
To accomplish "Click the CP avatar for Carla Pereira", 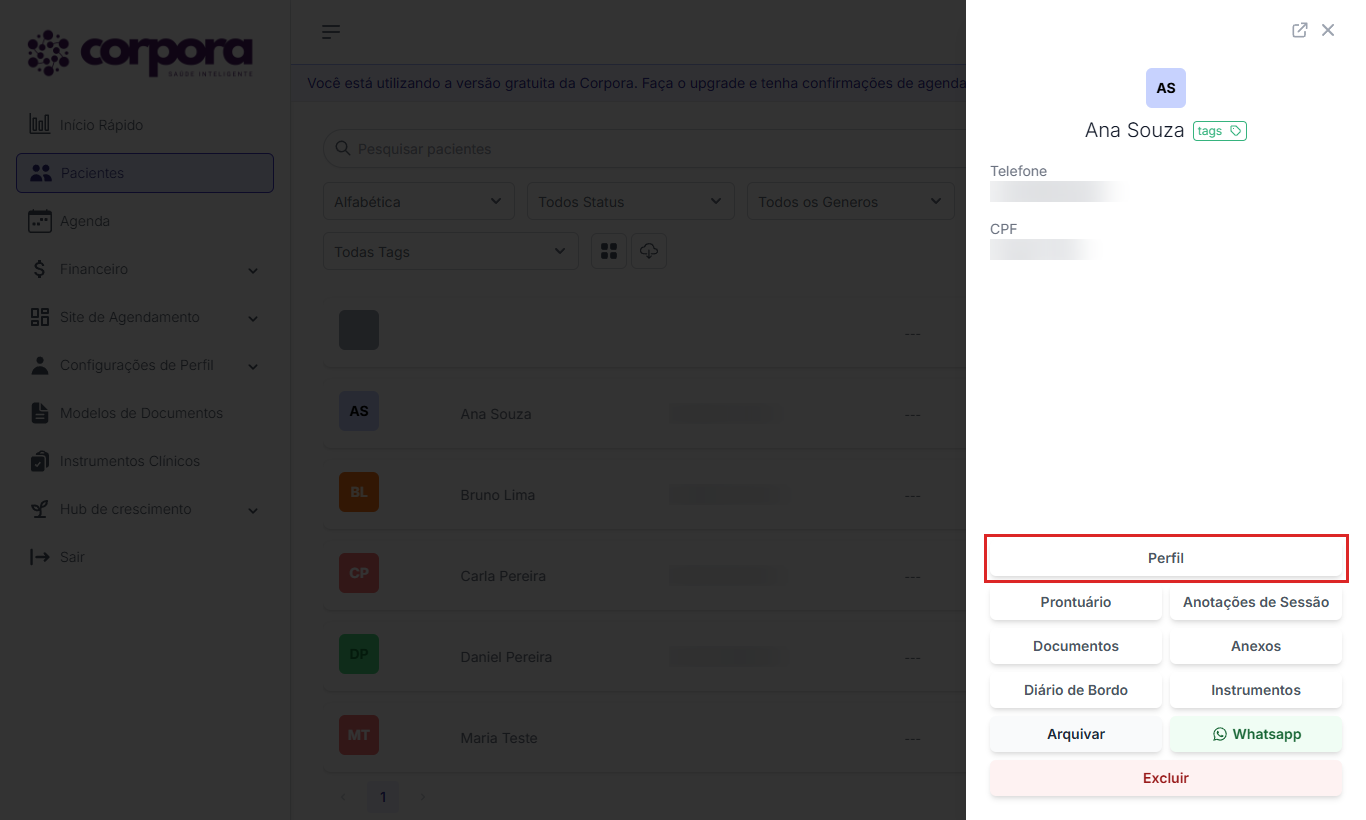I will pos(359,573).
